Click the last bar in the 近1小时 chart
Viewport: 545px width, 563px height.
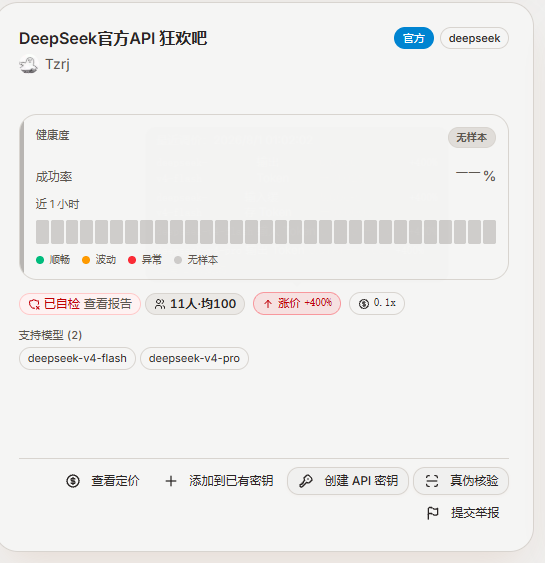click(489, 232)
